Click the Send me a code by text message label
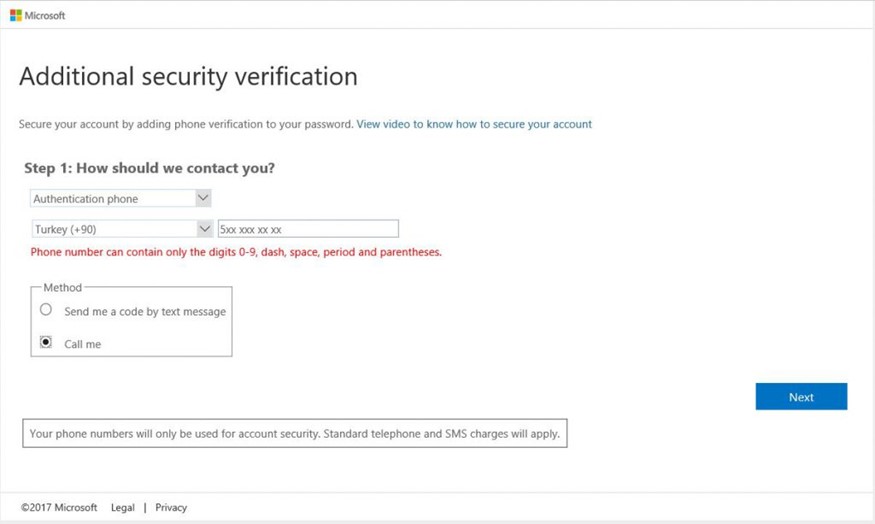 coord(145,311)
